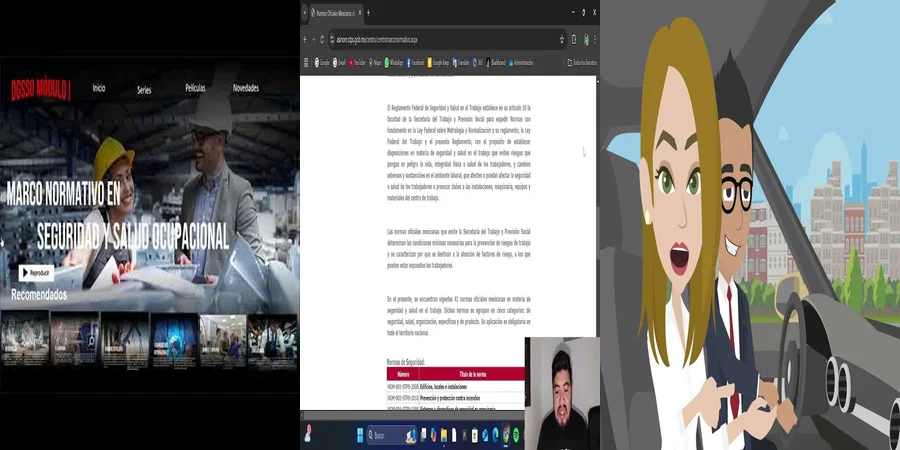The width and height of the screenshot is (900, 450).
Task: Close the Normas Oficiales Mexicanas tab
Action: coord(360,13)
